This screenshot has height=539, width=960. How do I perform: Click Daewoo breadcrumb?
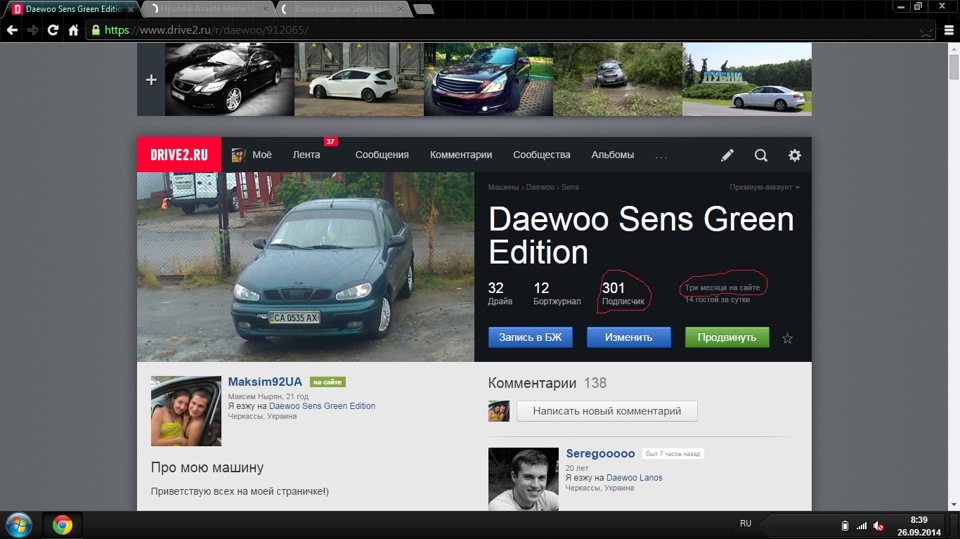point(540,187)
